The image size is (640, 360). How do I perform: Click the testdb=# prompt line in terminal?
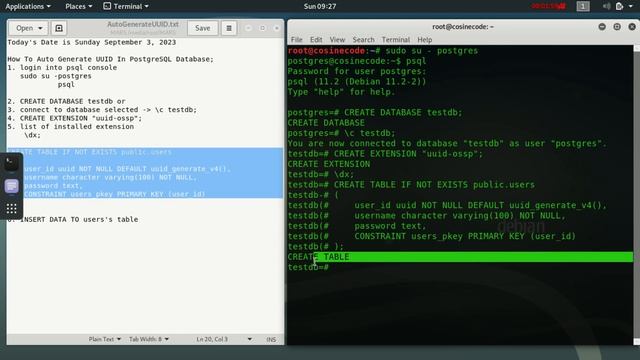coord(308,267)
